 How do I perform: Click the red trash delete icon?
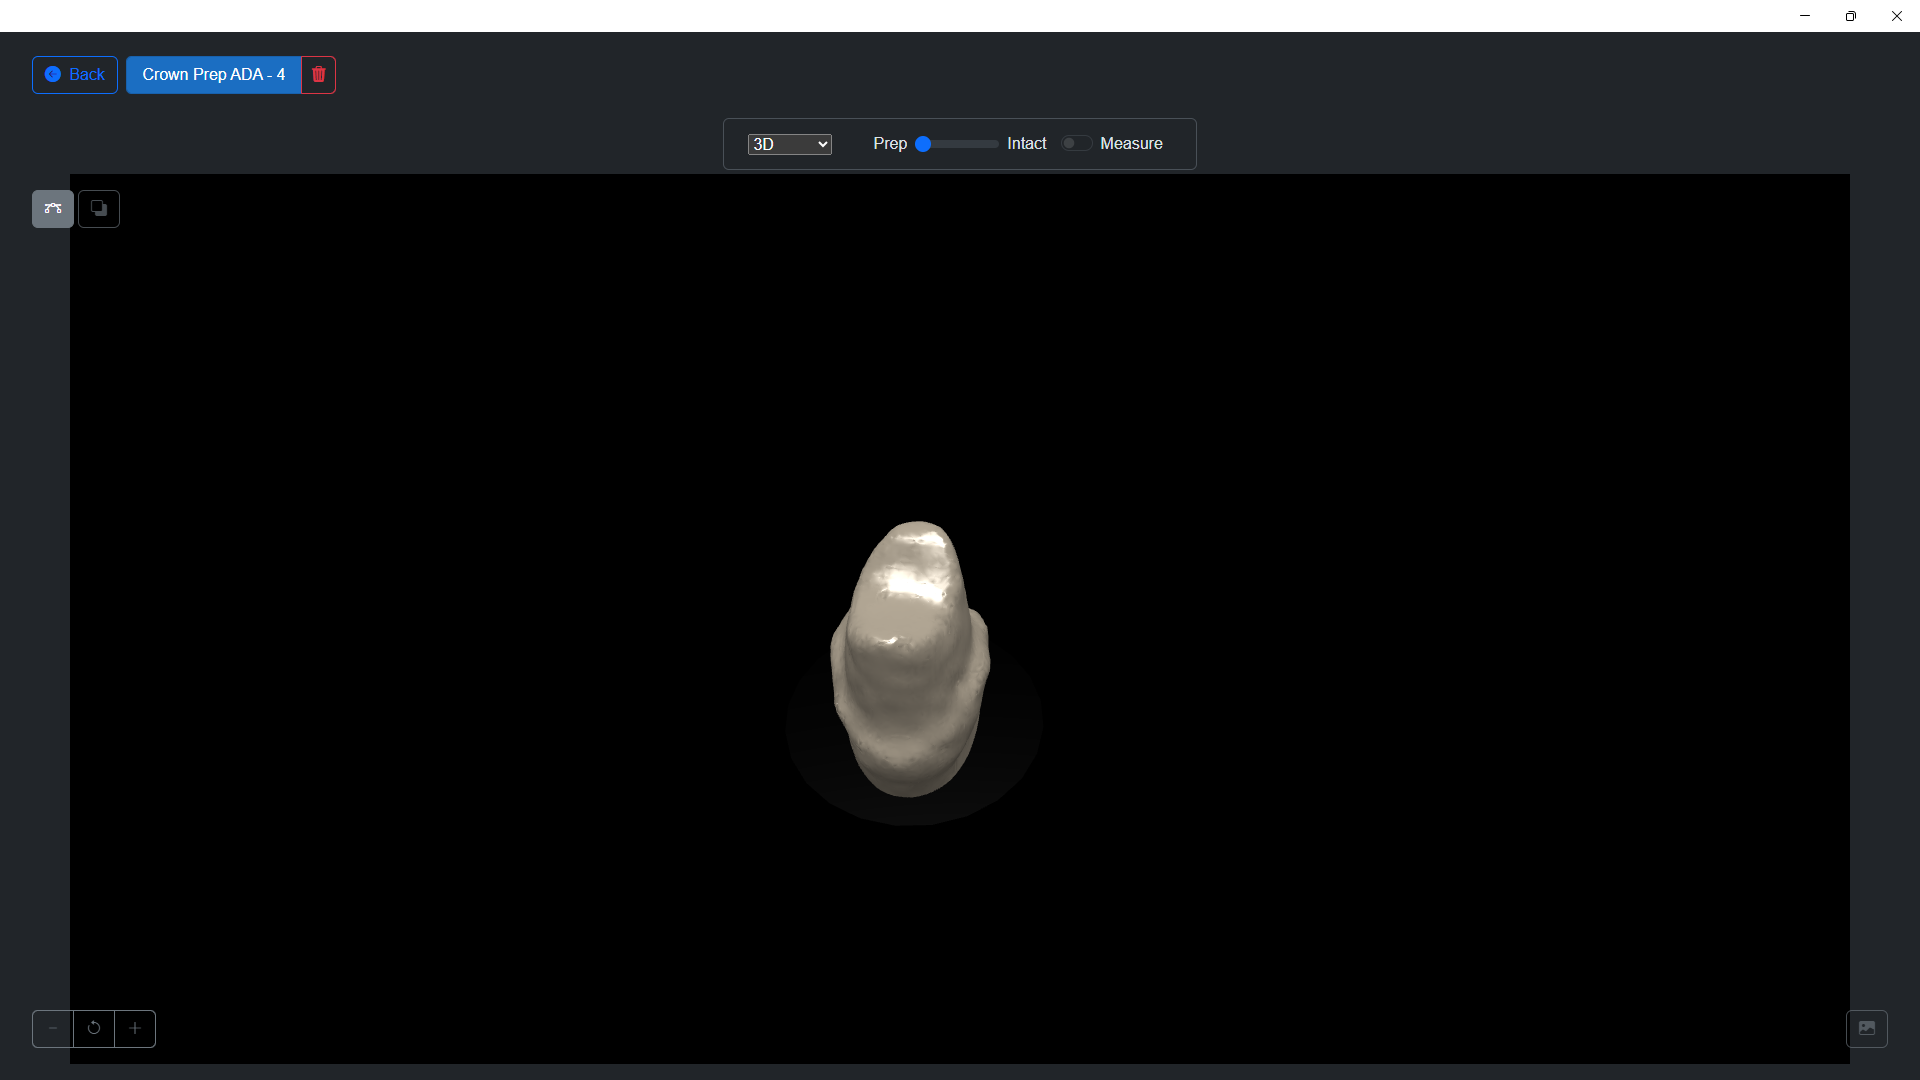pos(318,75)
